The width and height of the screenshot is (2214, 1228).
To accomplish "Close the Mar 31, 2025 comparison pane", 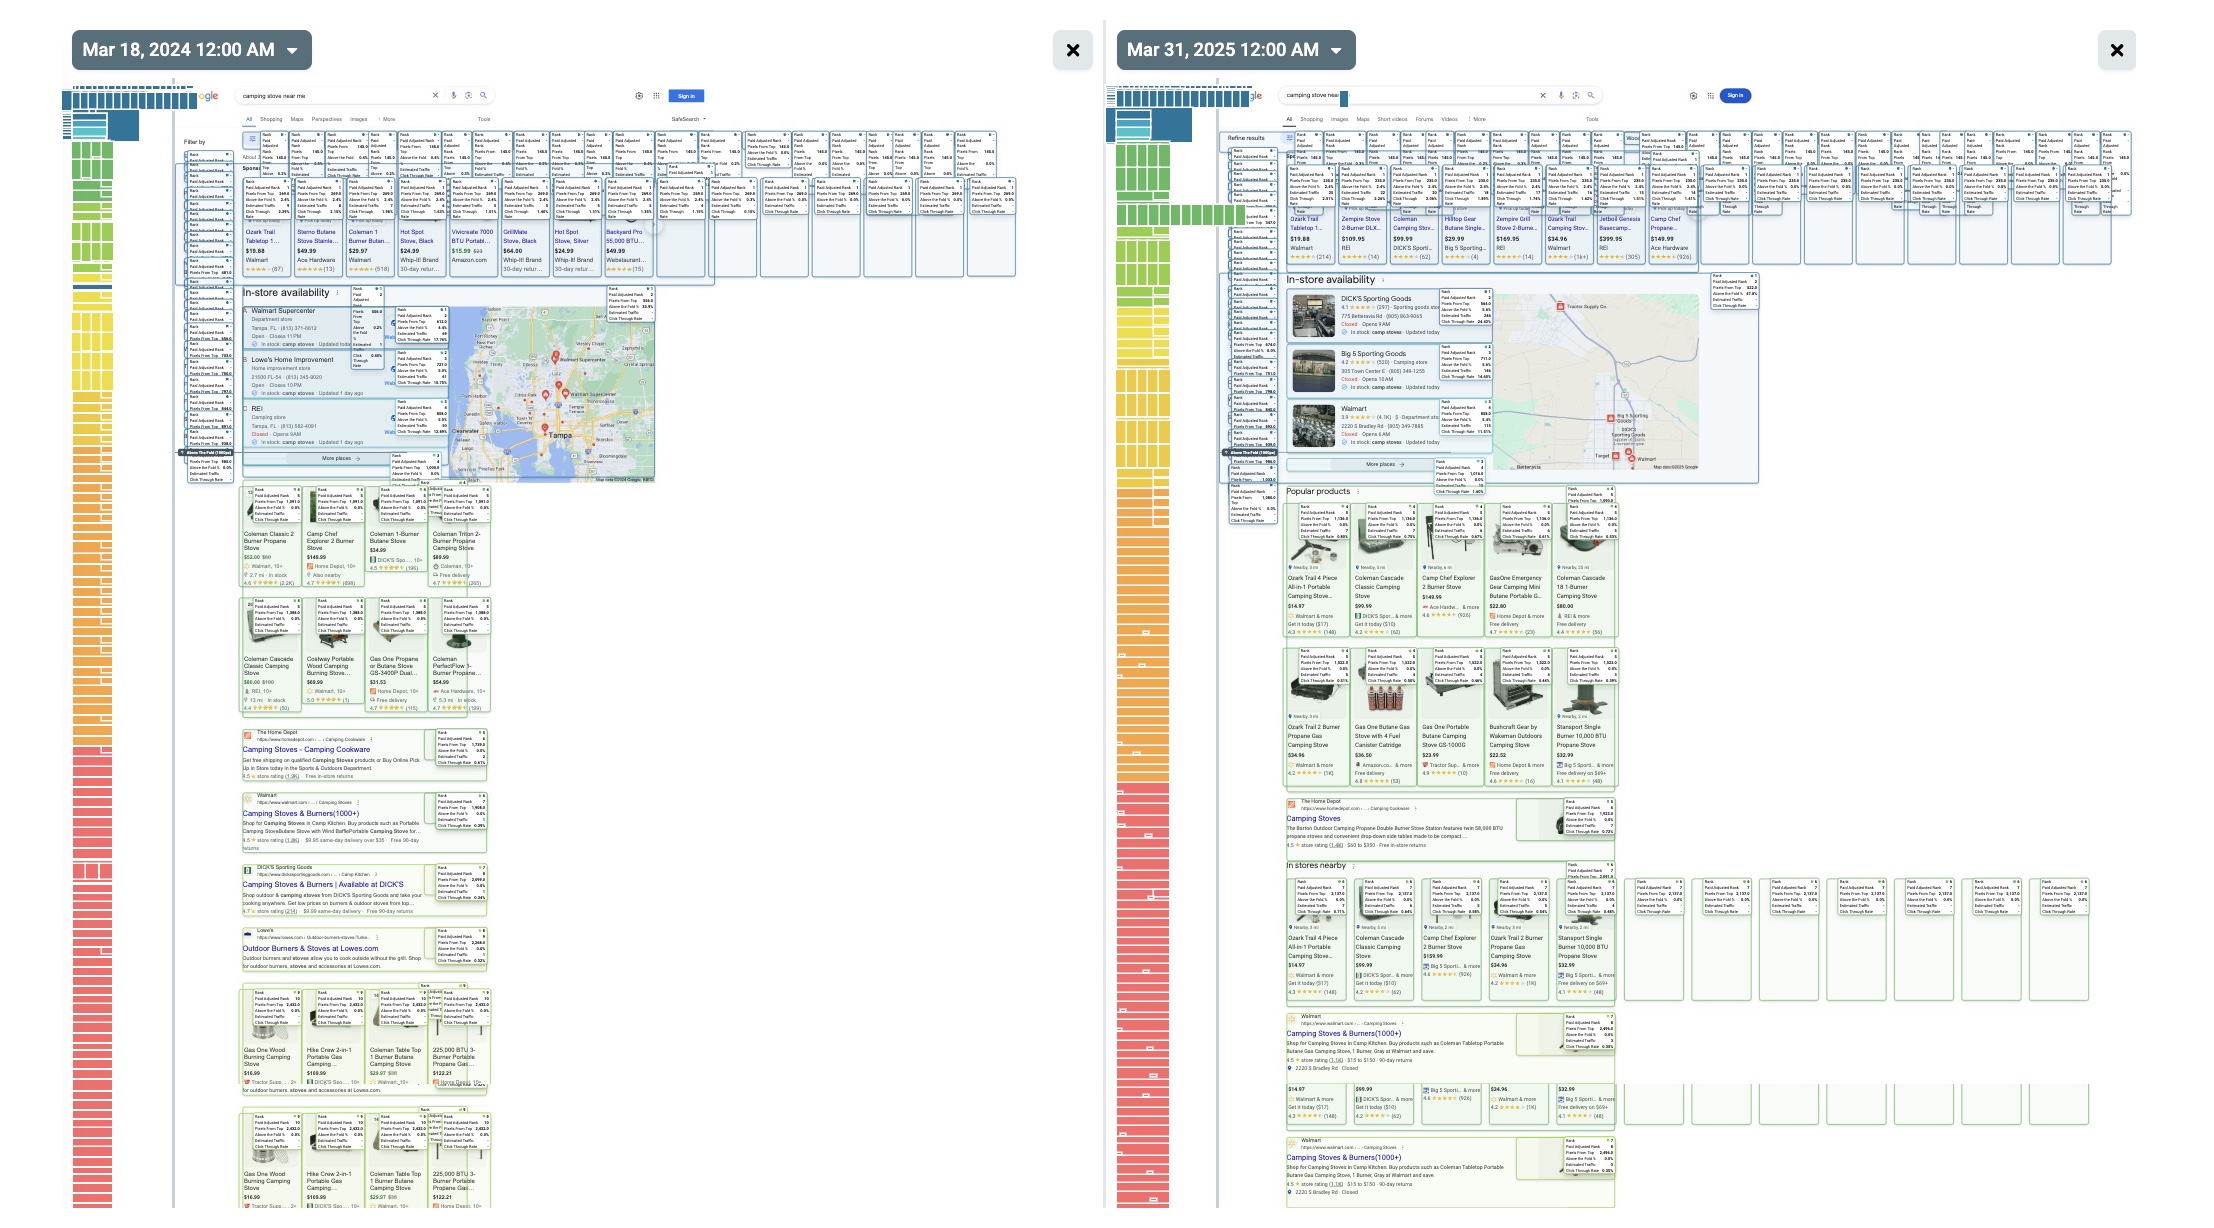I will 2117,50.
